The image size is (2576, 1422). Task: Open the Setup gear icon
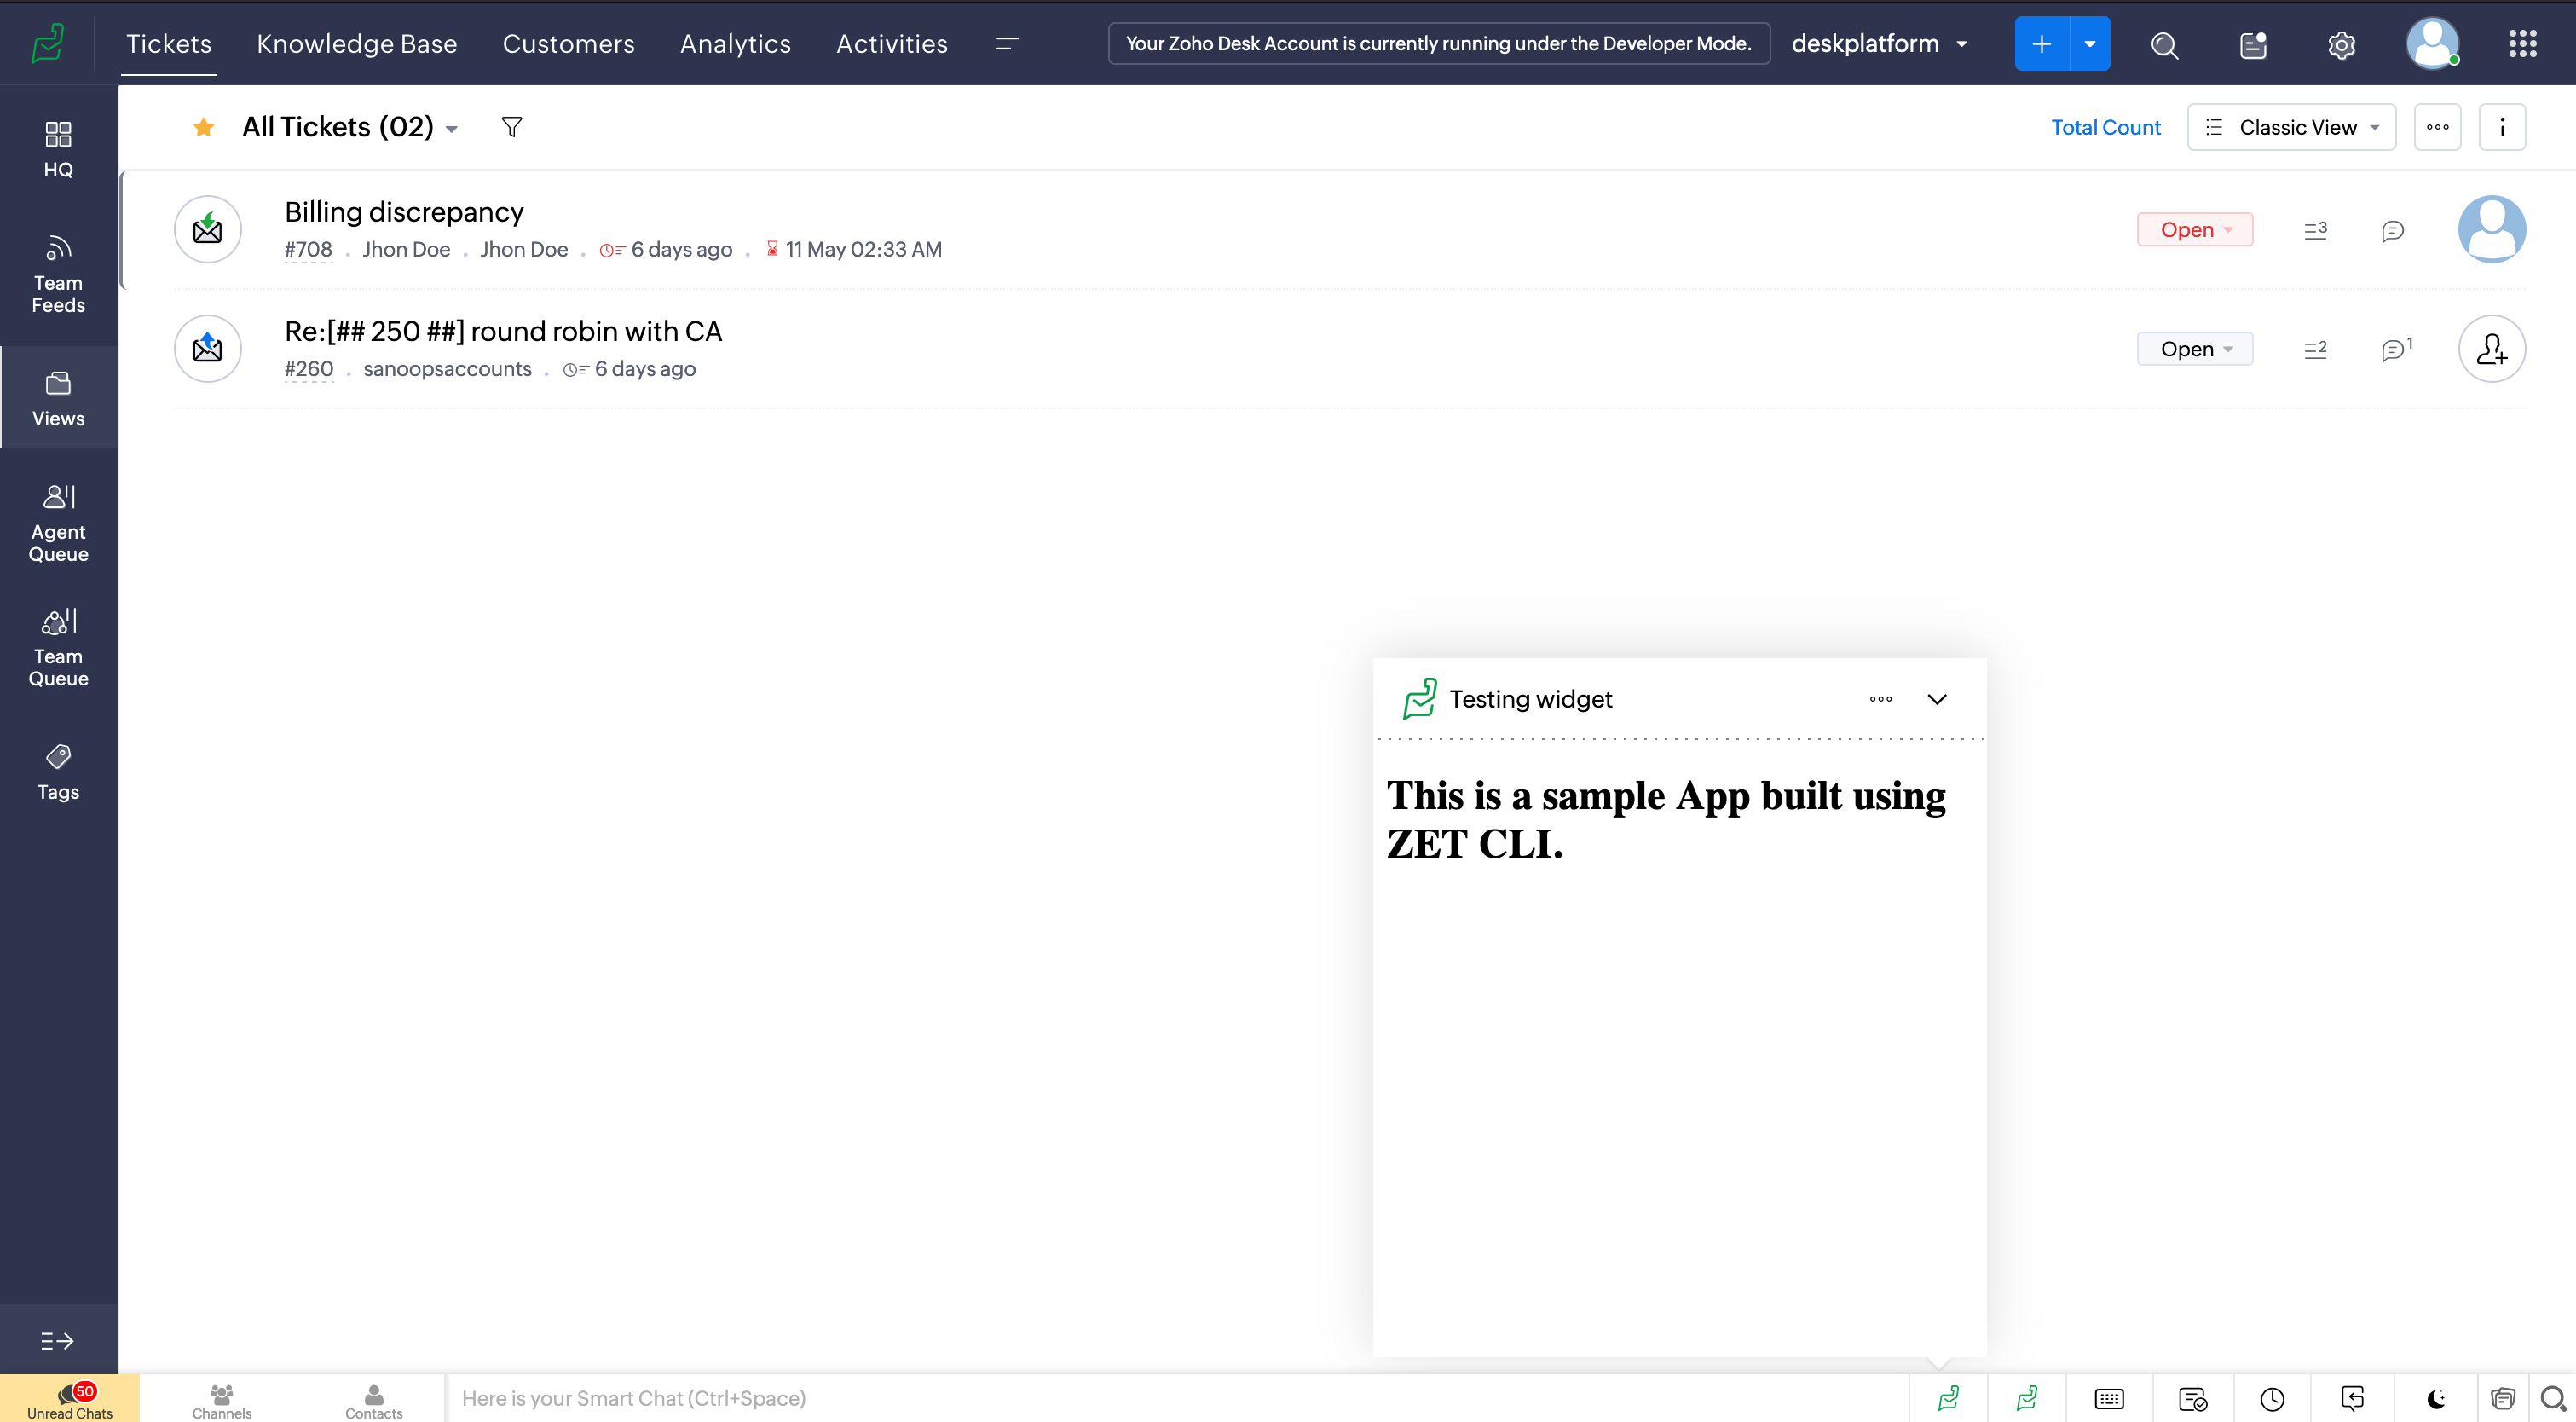[2341, 44]
